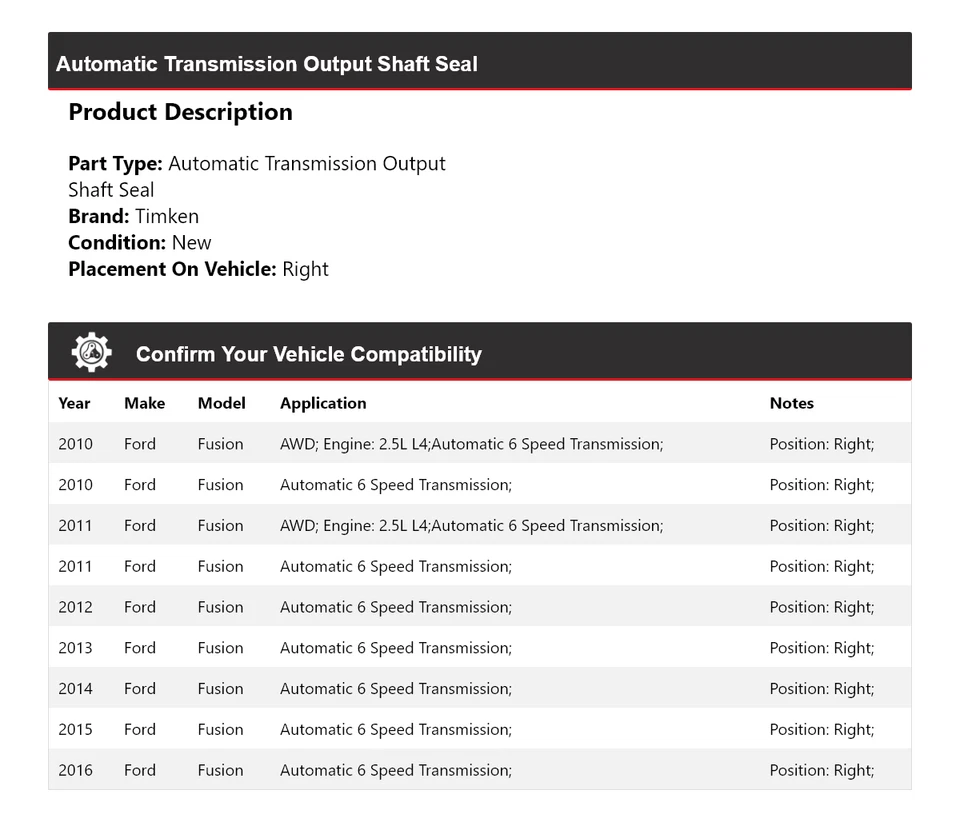Click the Part Type label
Screen dimensions: 960x822
tap(115, 163)
